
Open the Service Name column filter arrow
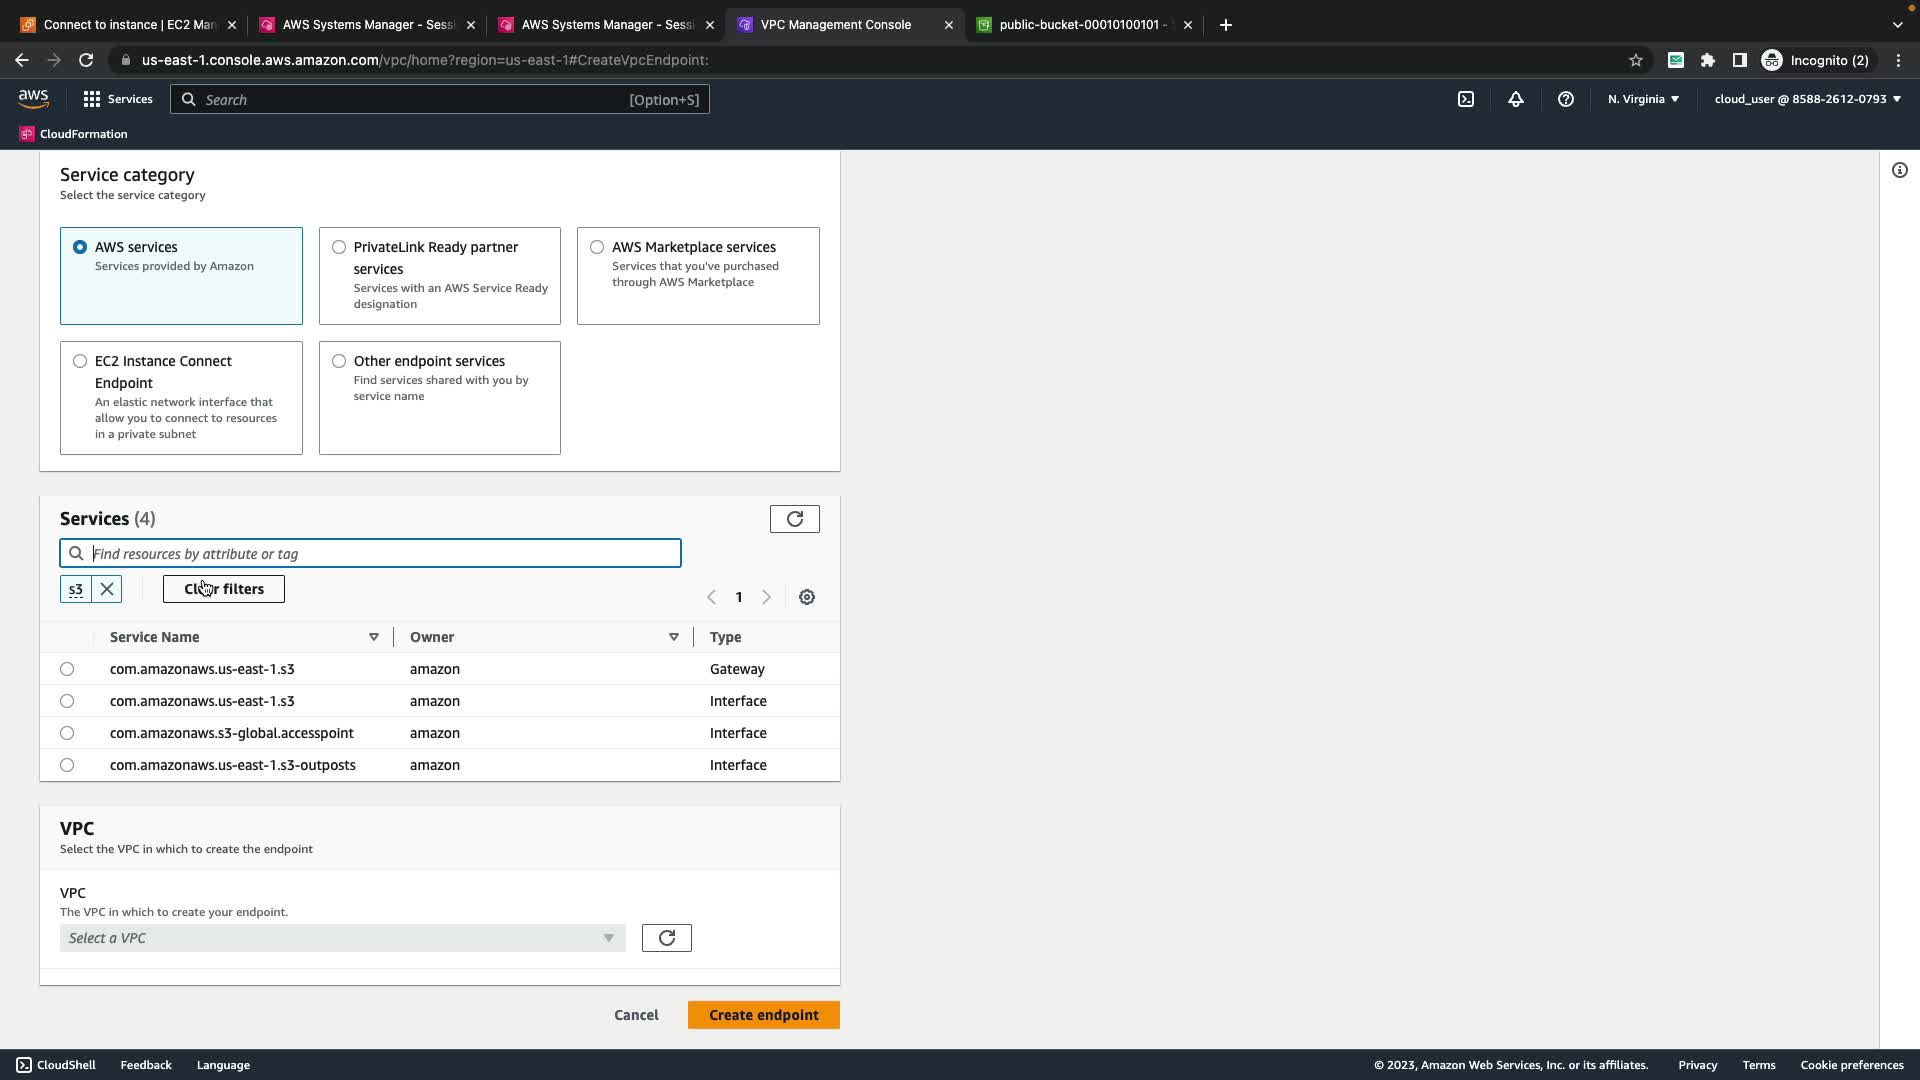pos(374,637)
